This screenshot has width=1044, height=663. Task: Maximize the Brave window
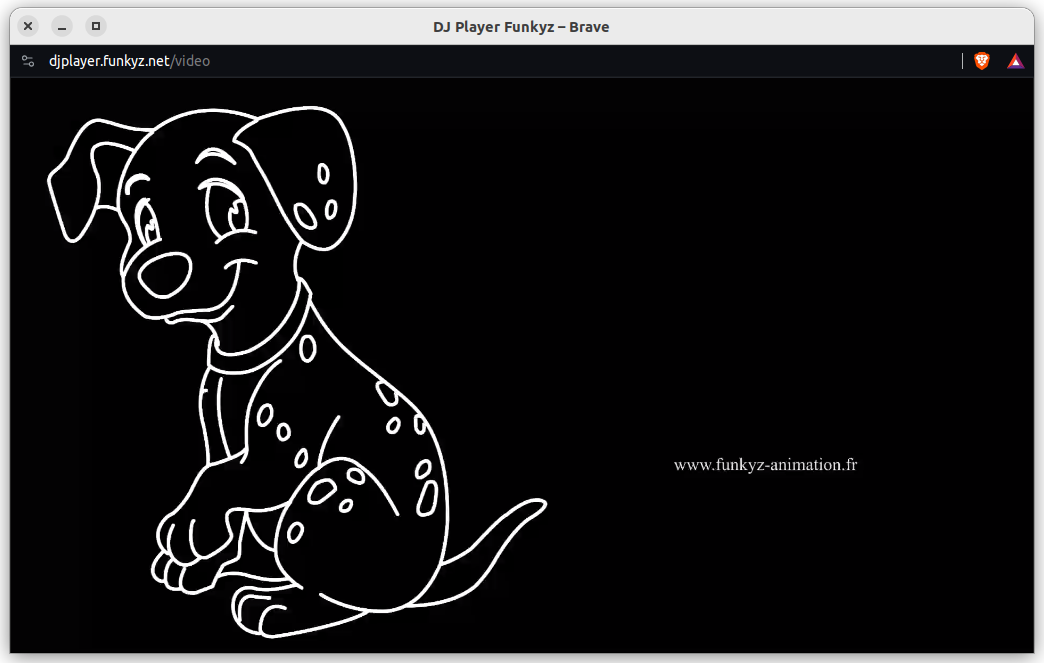coord(96,26)
